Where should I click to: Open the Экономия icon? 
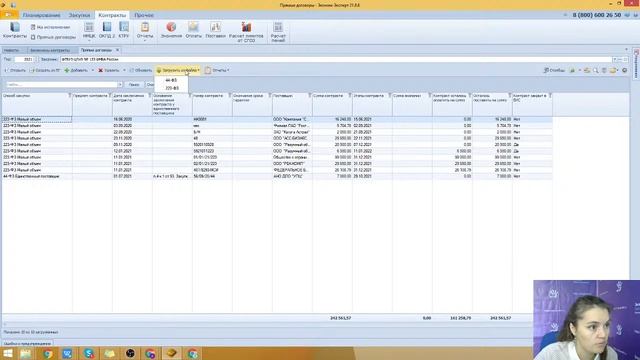pos(171,31)
